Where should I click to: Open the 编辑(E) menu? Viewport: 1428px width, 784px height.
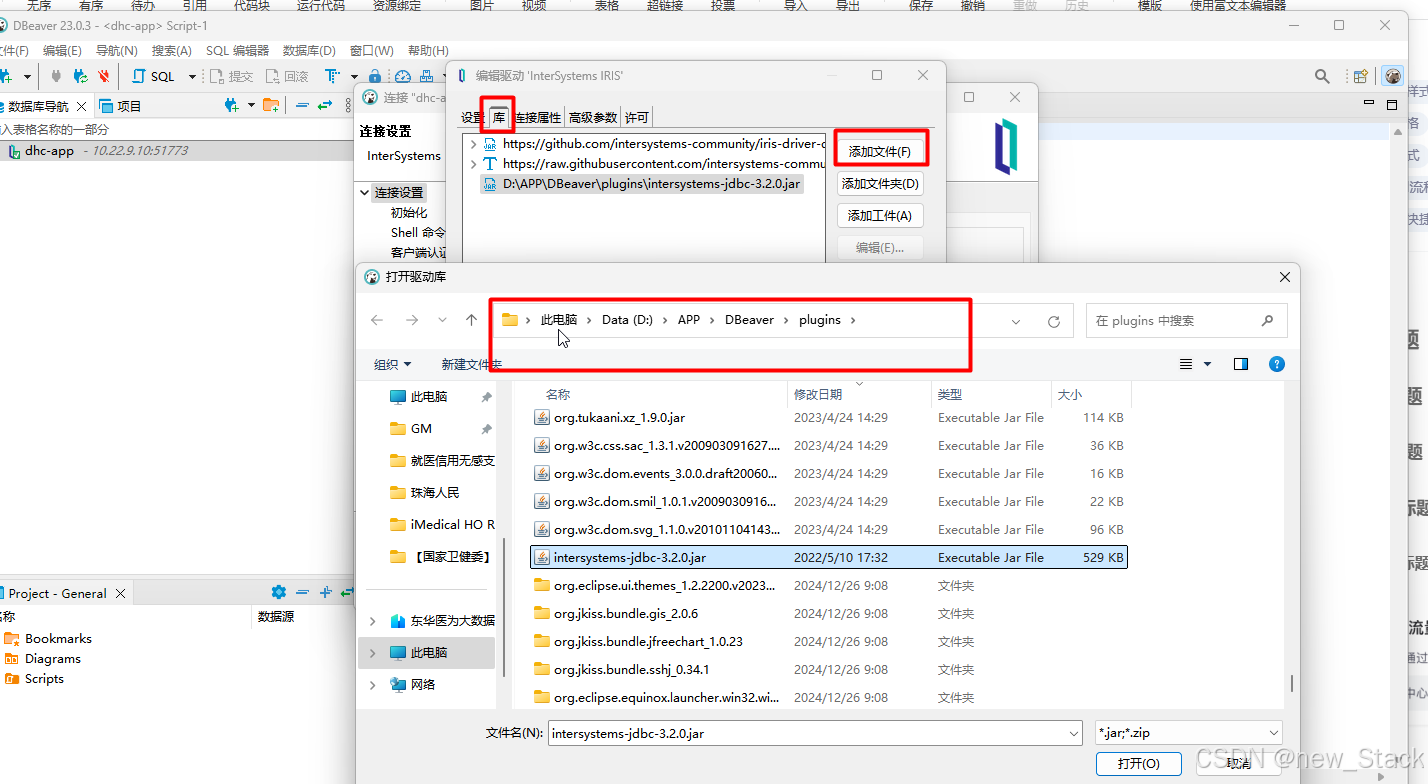pos(62,50)
